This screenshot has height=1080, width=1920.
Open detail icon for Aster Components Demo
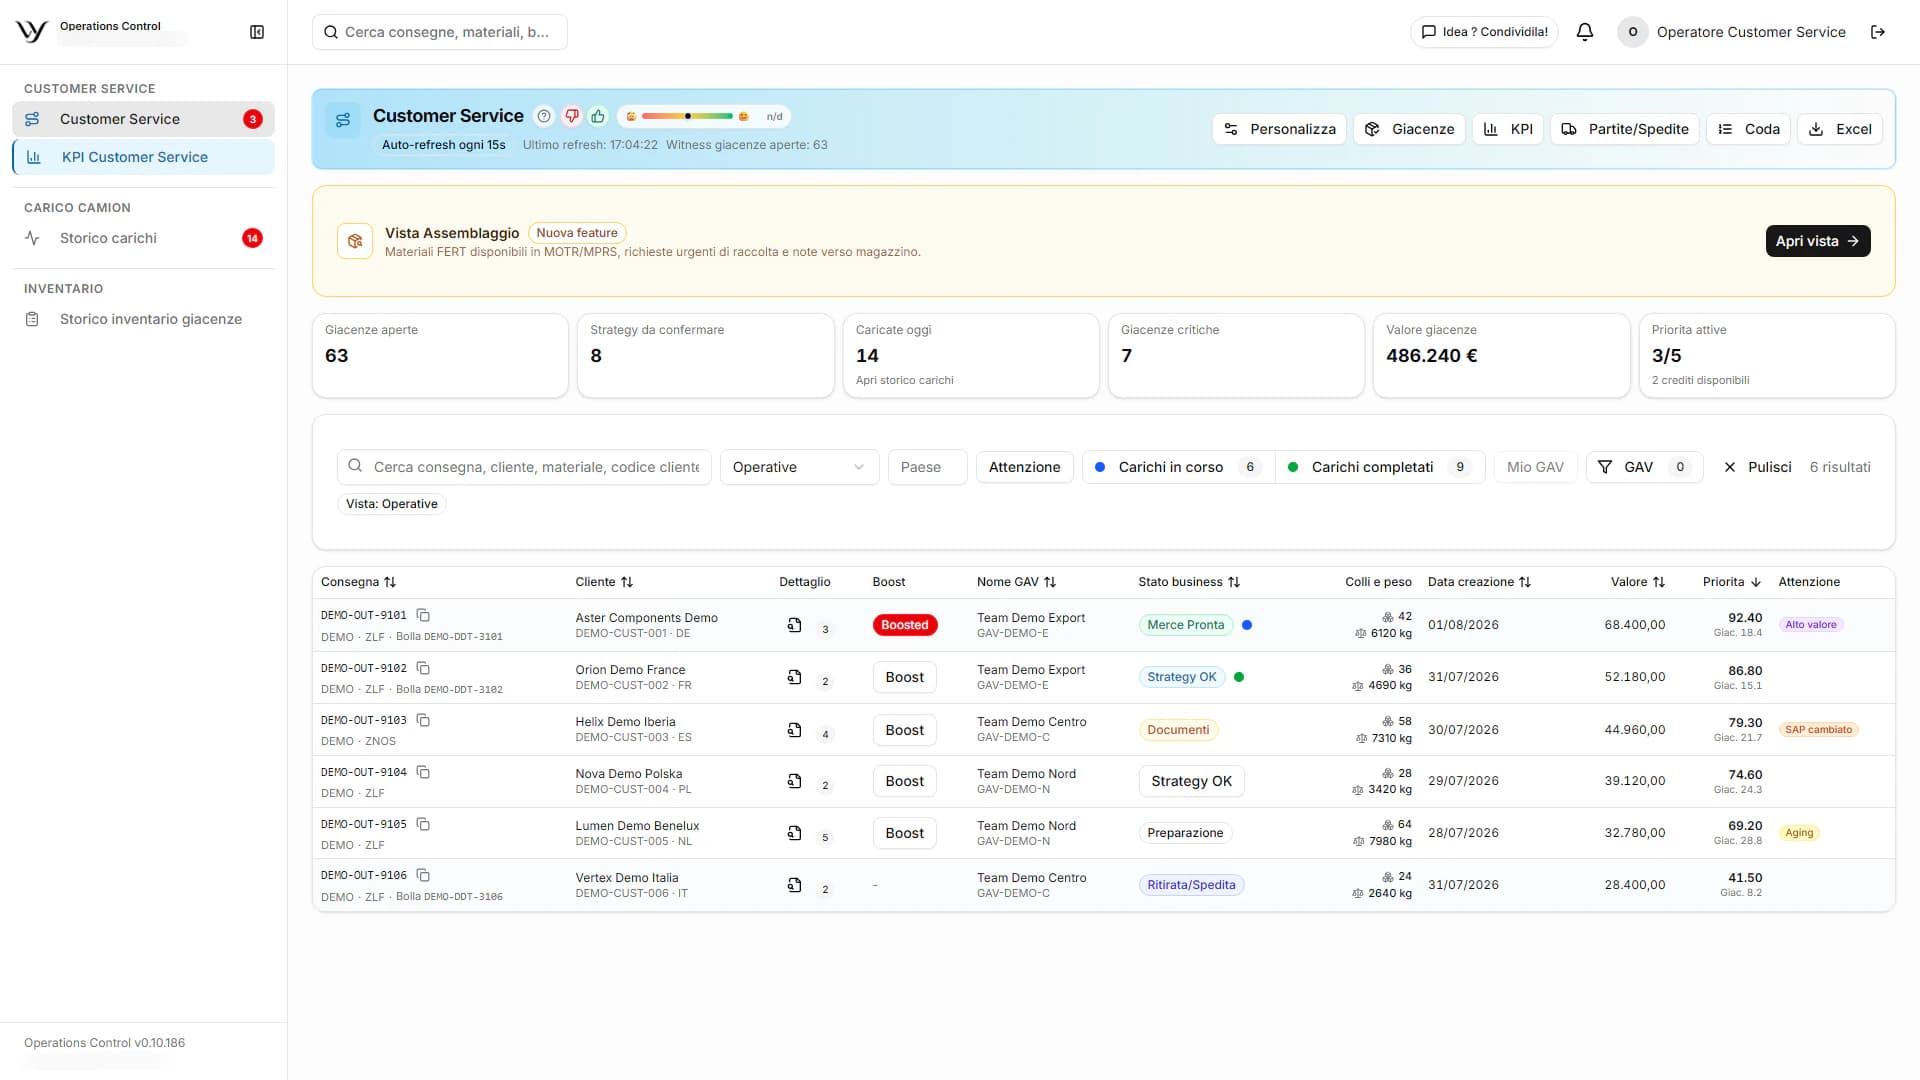pyautogui.click(x=794, y=625)
